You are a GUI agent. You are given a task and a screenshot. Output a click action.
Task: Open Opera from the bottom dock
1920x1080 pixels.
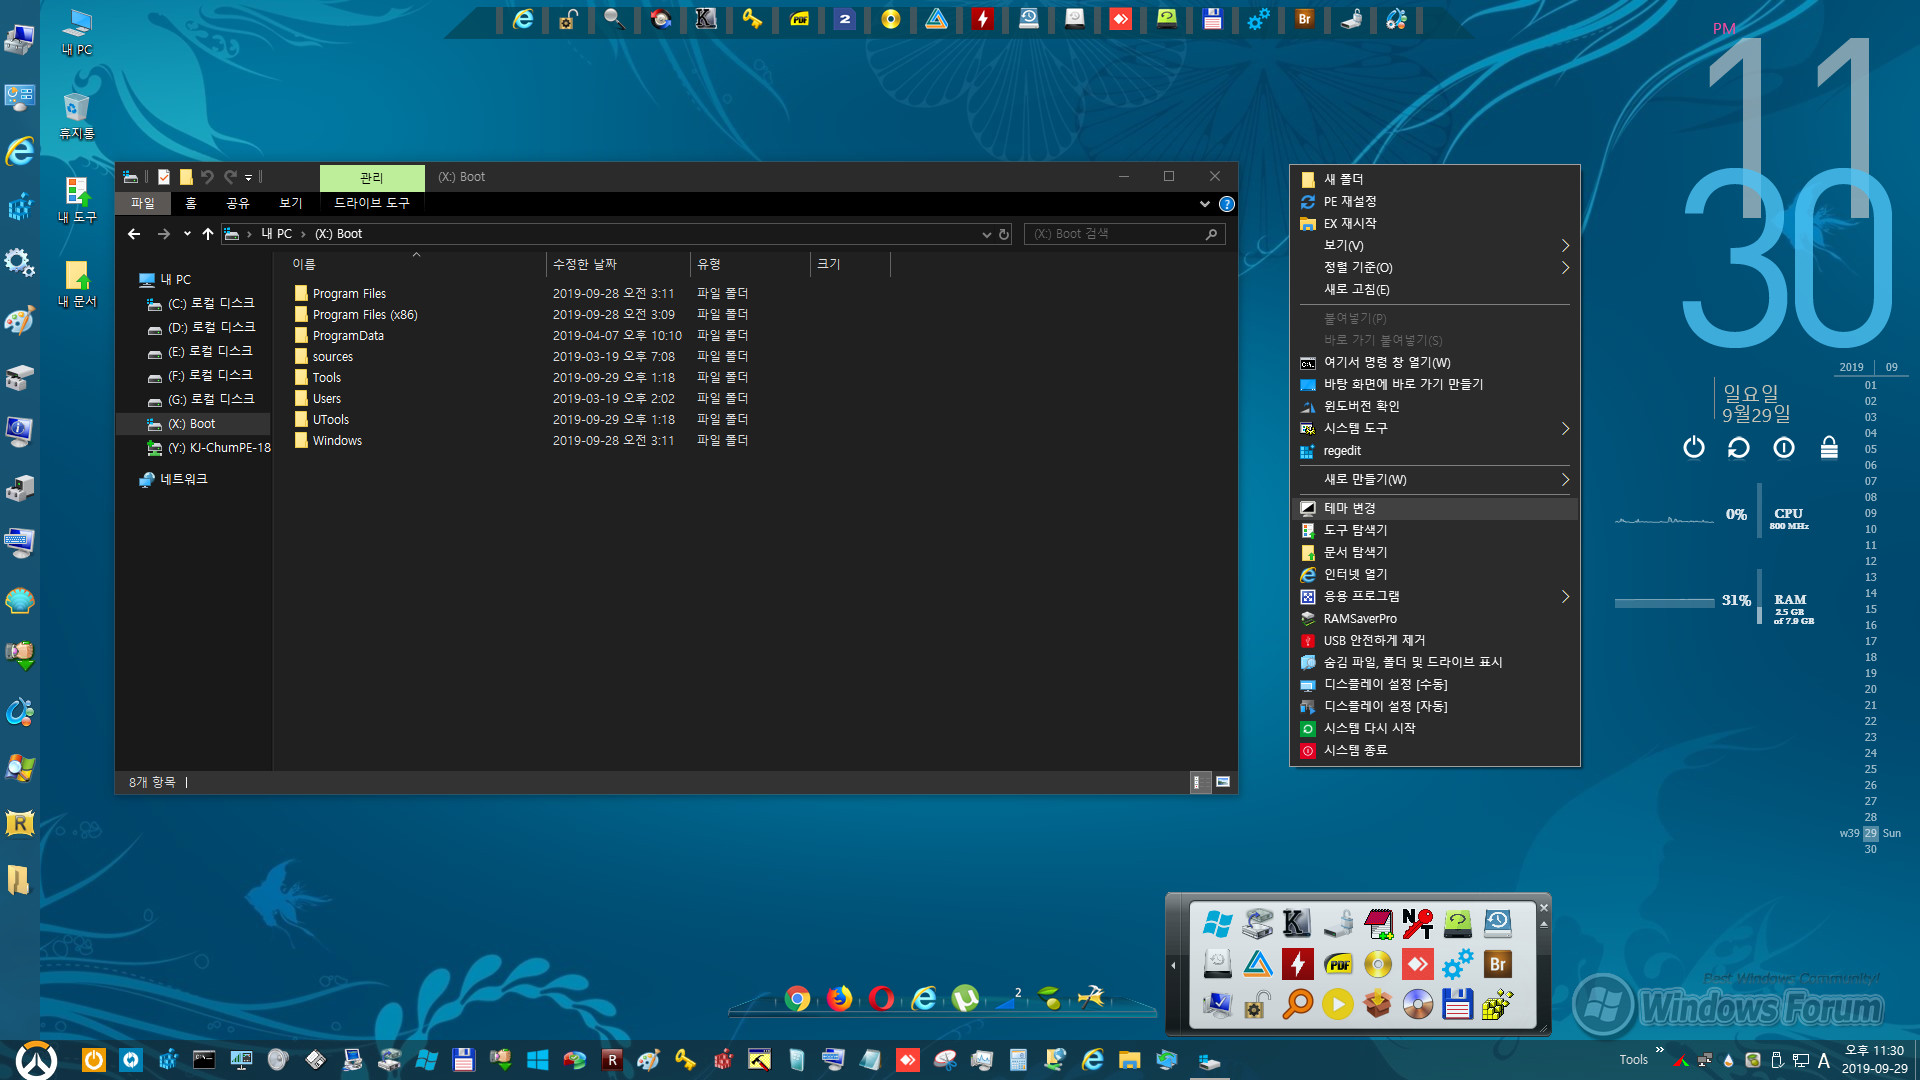coord(882,998)
